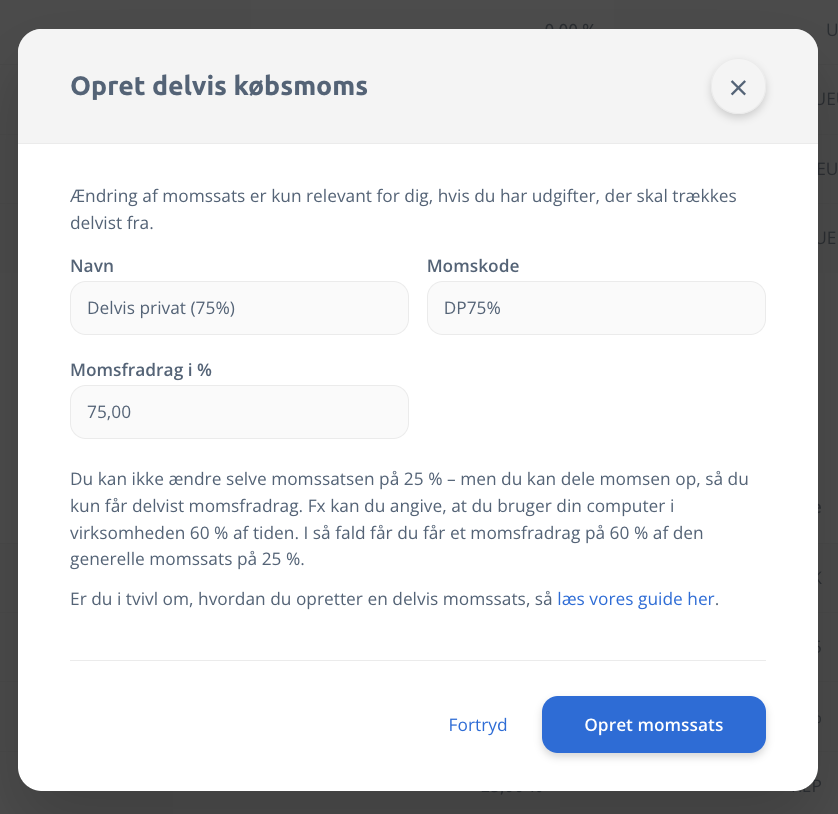Click the Opret momssats button

653,724
